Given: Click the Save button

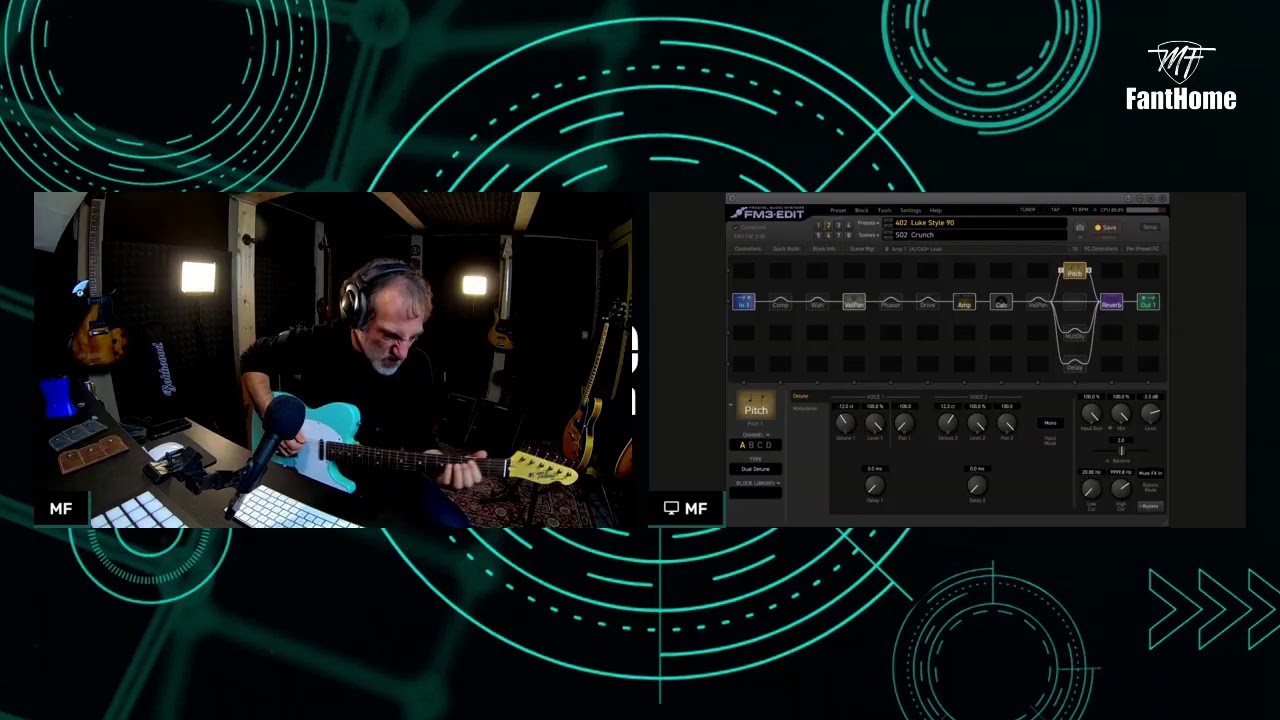Looking at the screenshot, I should 1106,228.
